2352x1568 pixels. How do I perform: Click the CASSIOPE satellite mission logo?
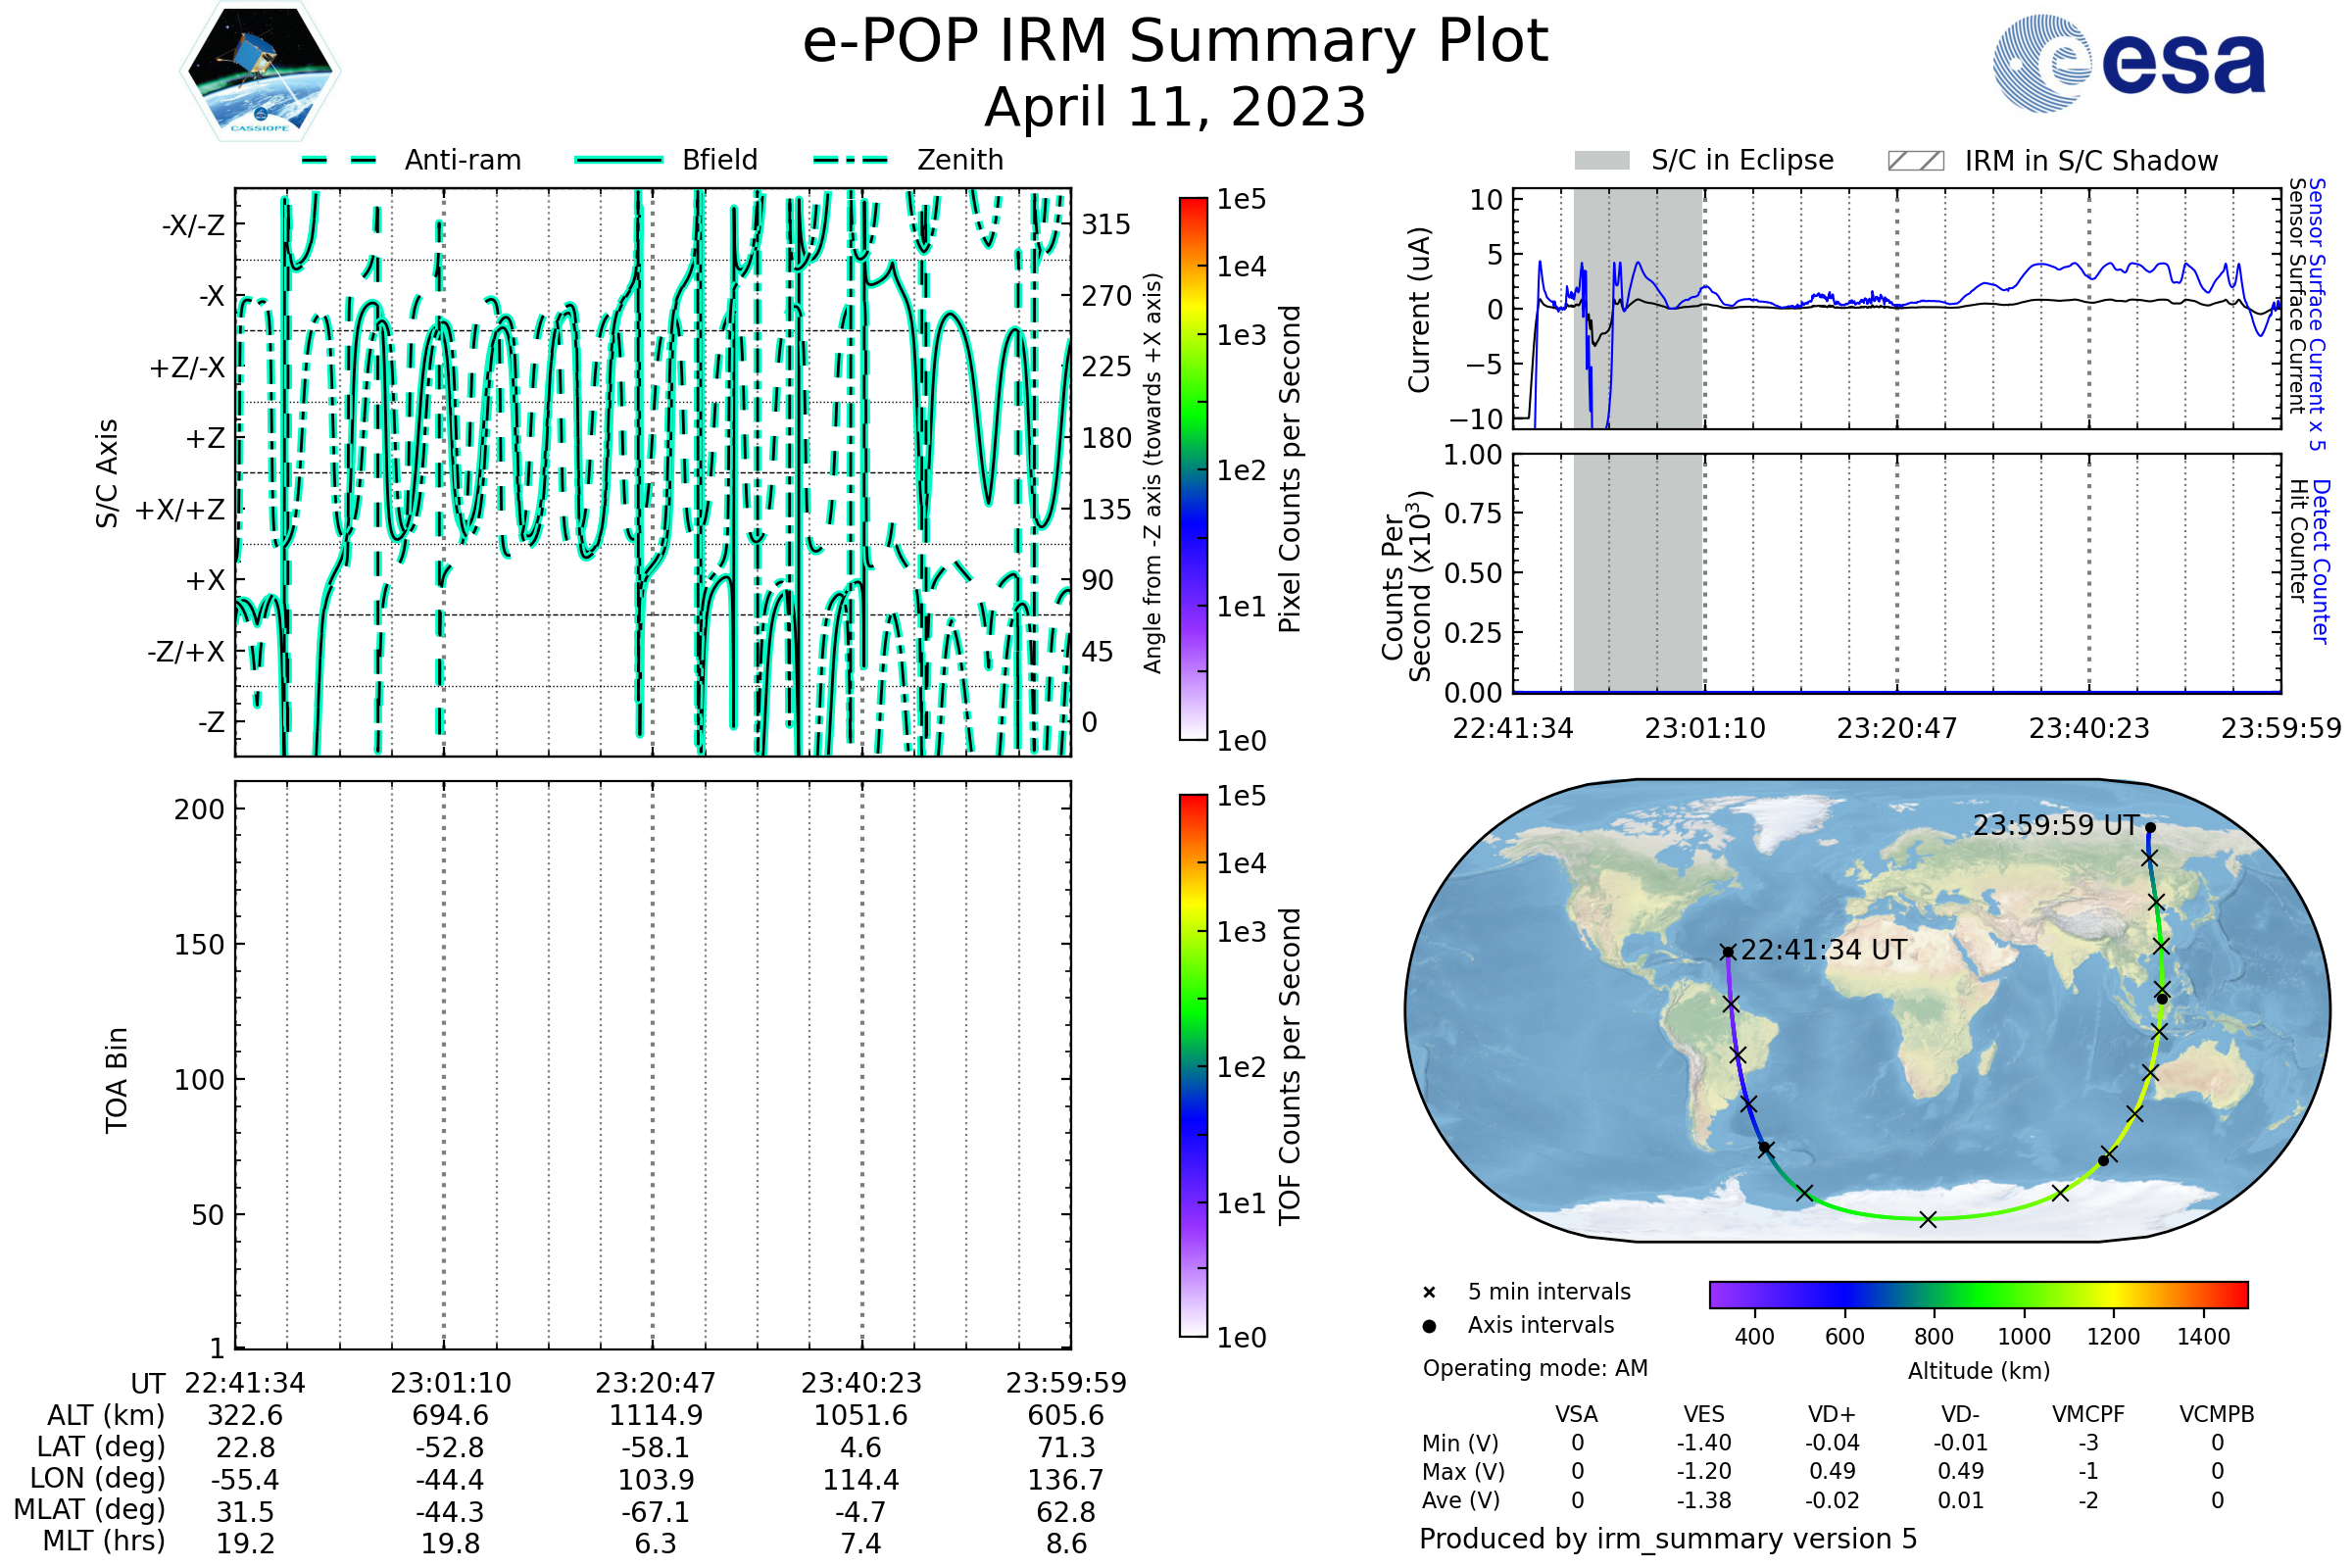point(260,72)
